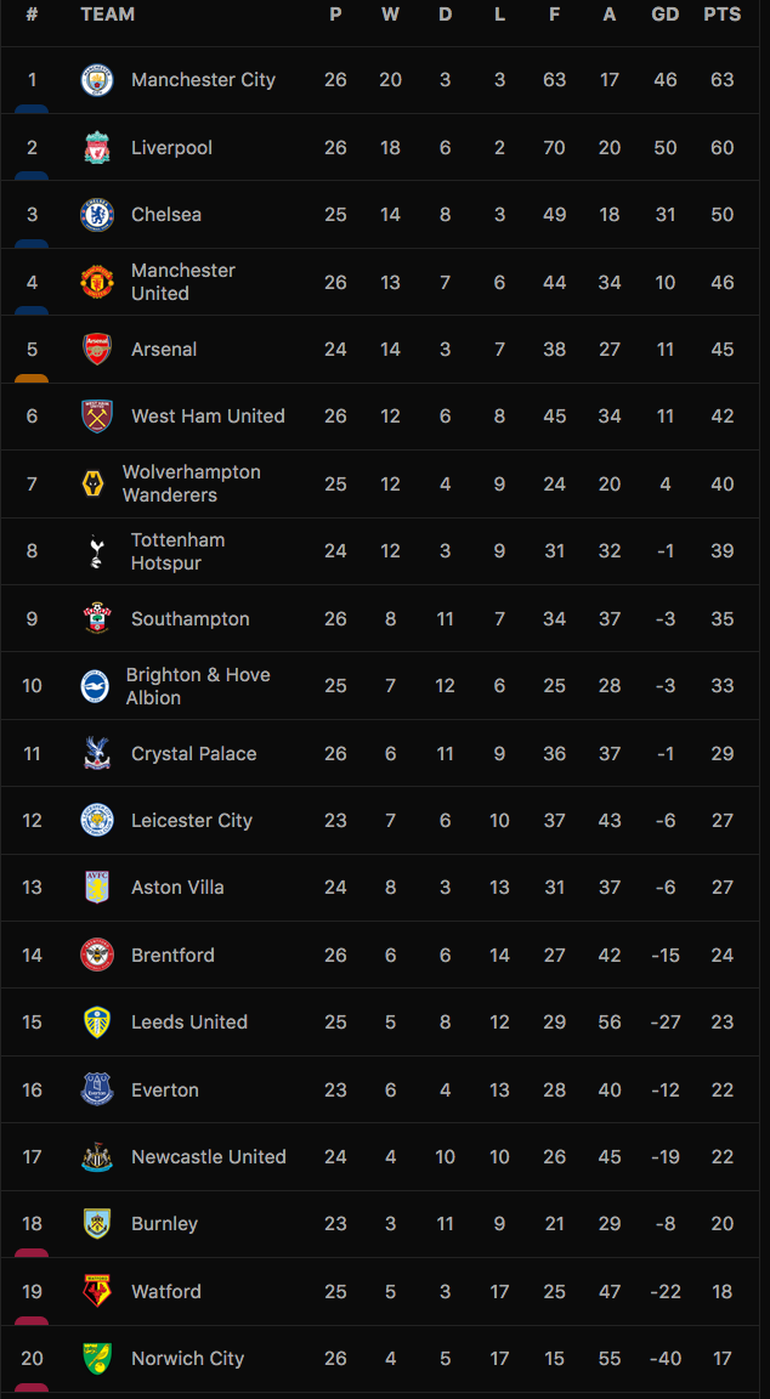Open the Southampton team link
770x1399 pixels.
click(190, 619)
